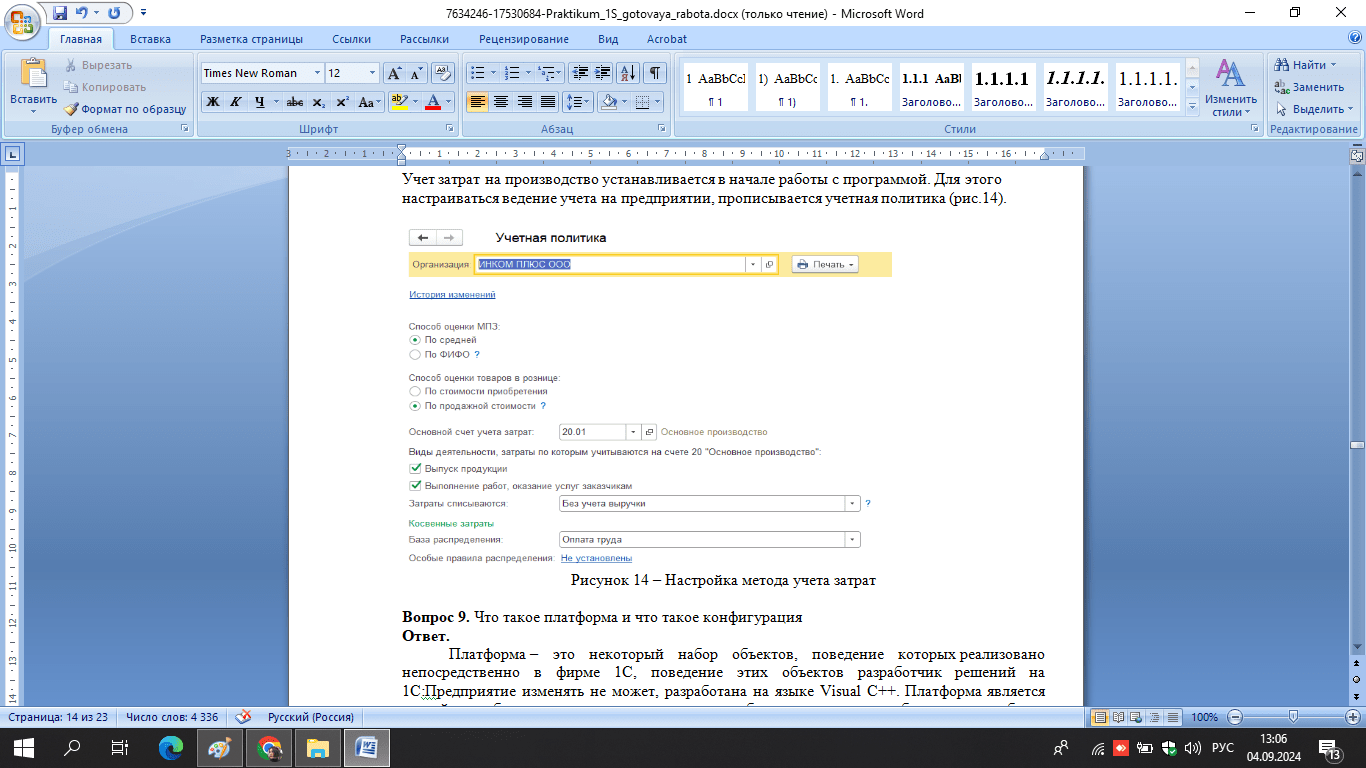Screen dimensions: 1366x768
Task: Toggle show paragraph marks (¶)
Action: [x=655, y=73]
